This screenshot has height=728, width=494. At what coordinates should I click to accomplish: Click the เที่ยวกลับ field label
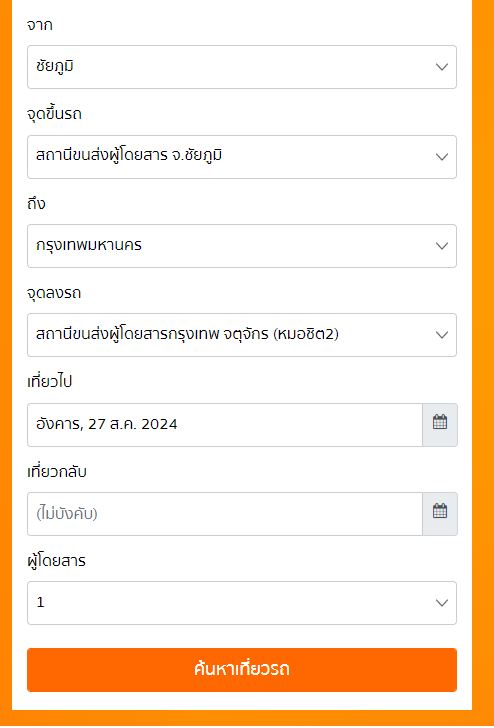(57, 472)
